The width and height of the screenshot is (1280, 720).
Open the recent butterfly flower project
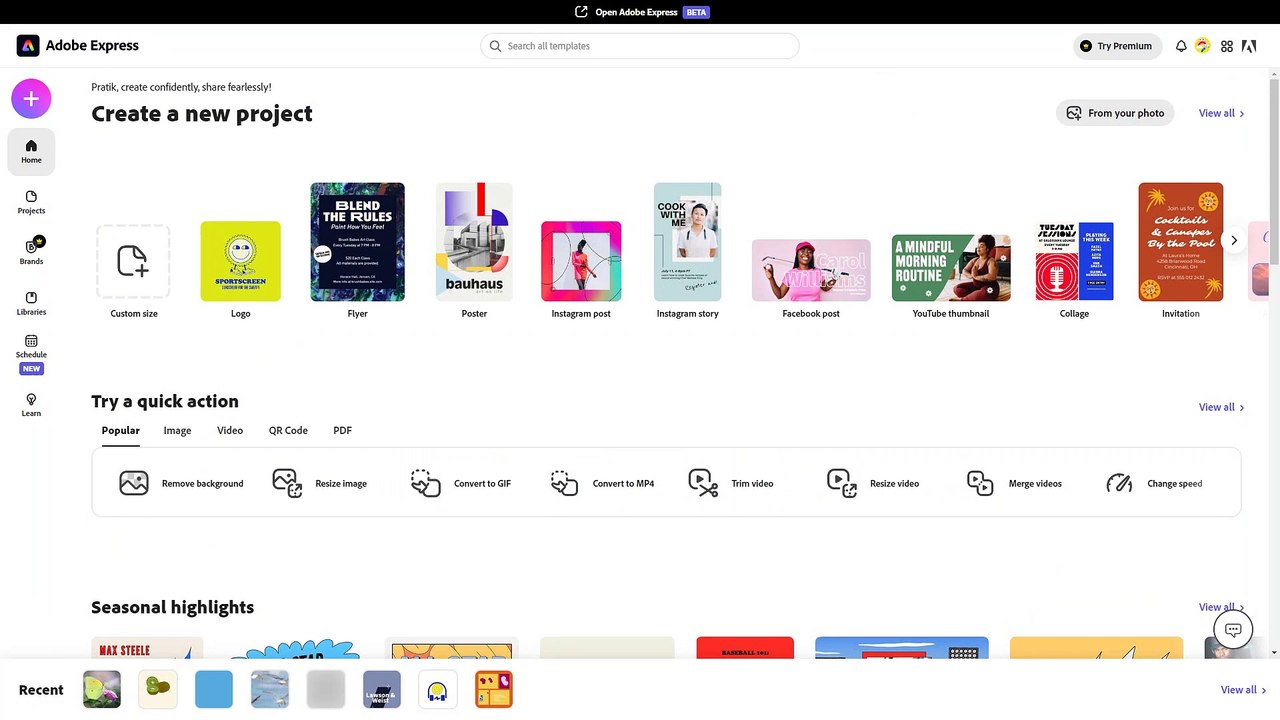tap(102, 690)
